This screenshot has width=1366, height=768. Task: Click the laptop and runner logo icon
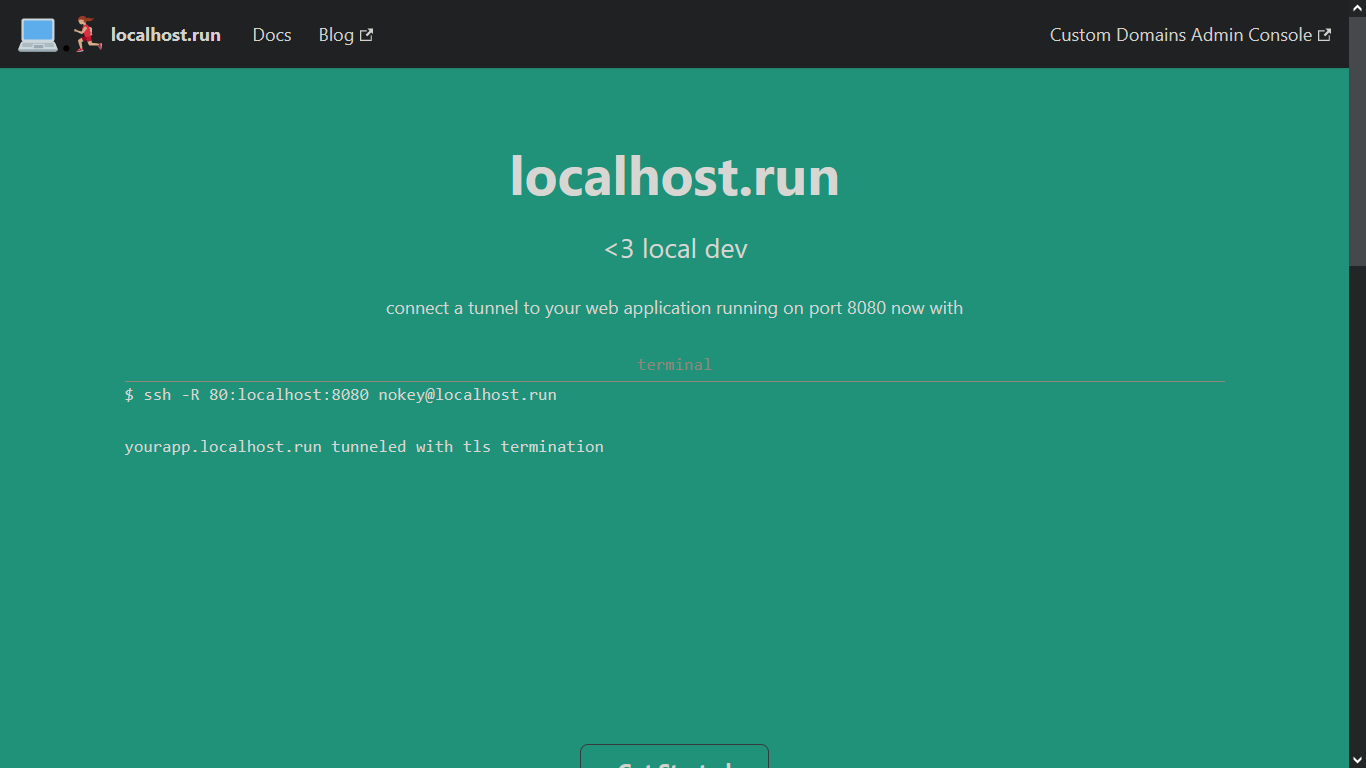[x=60, y=34]
